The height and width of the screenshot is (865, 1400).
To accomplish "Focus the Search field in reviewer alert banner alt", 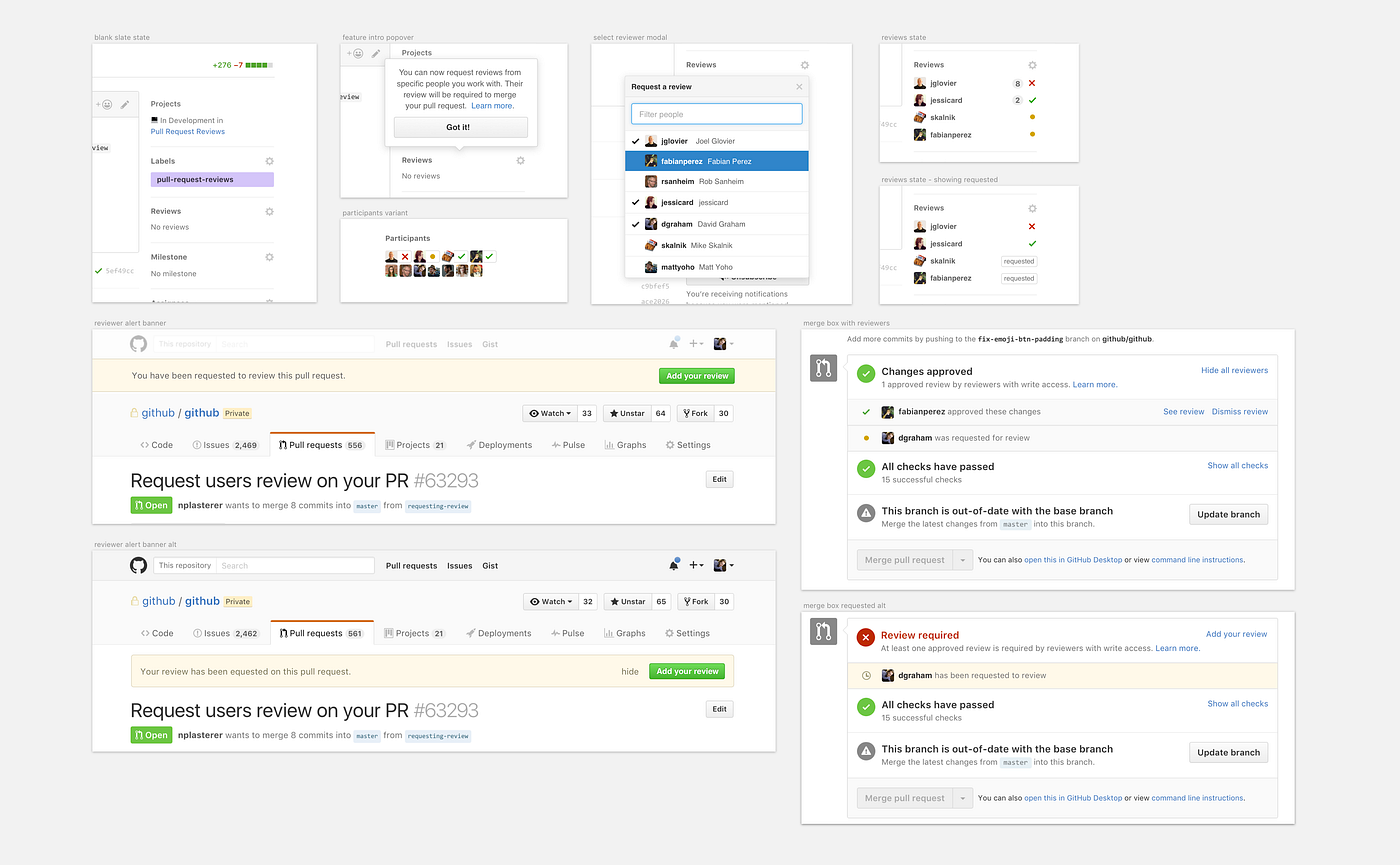I will 296,566.
